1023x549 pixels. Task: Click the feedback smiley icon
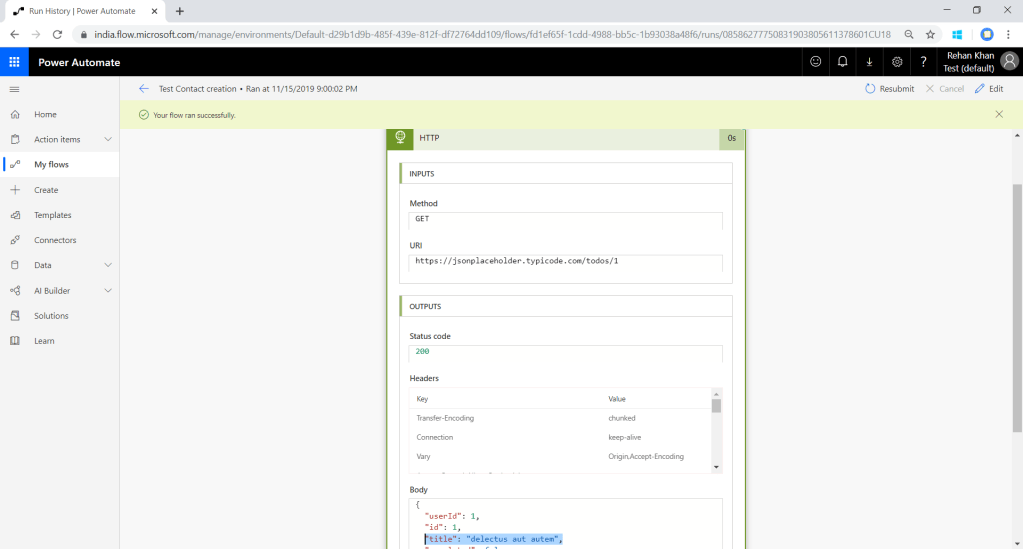point(816,62)
